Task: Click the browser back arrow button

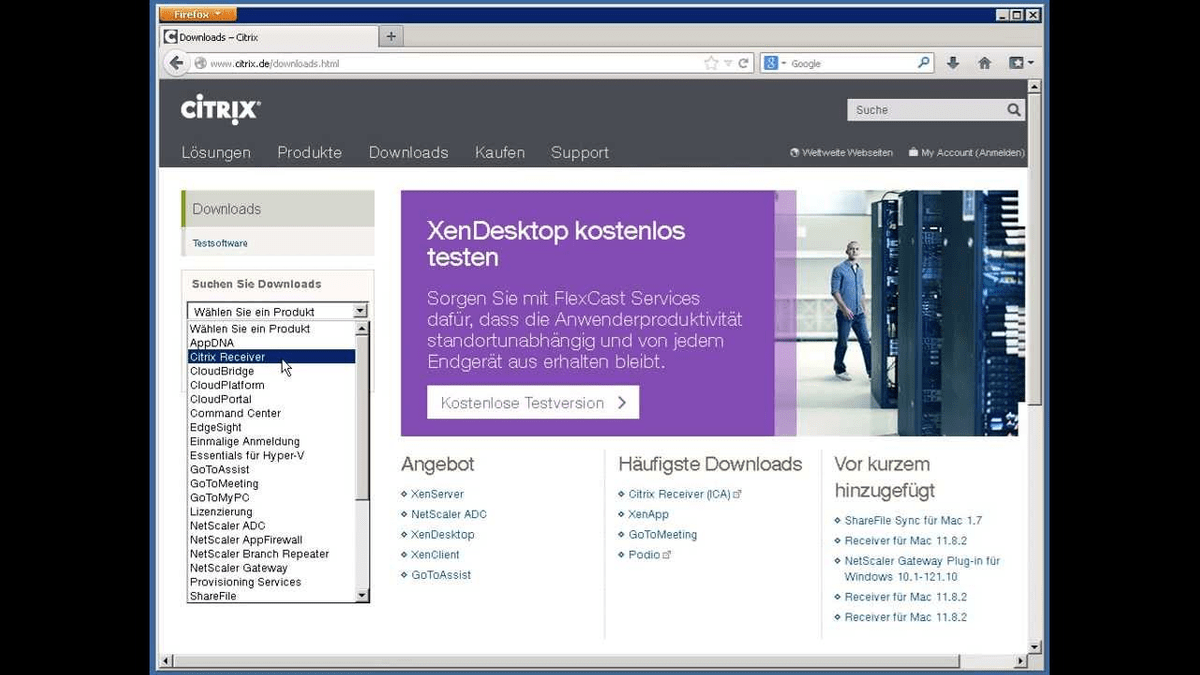Action: coord(177,63)
